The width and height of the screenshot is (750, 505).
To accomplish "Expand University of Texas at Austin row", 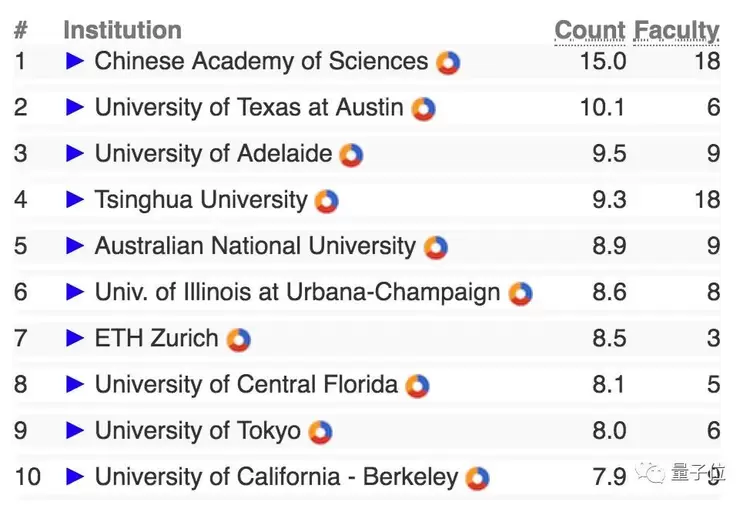I will (x=75, y=108).
